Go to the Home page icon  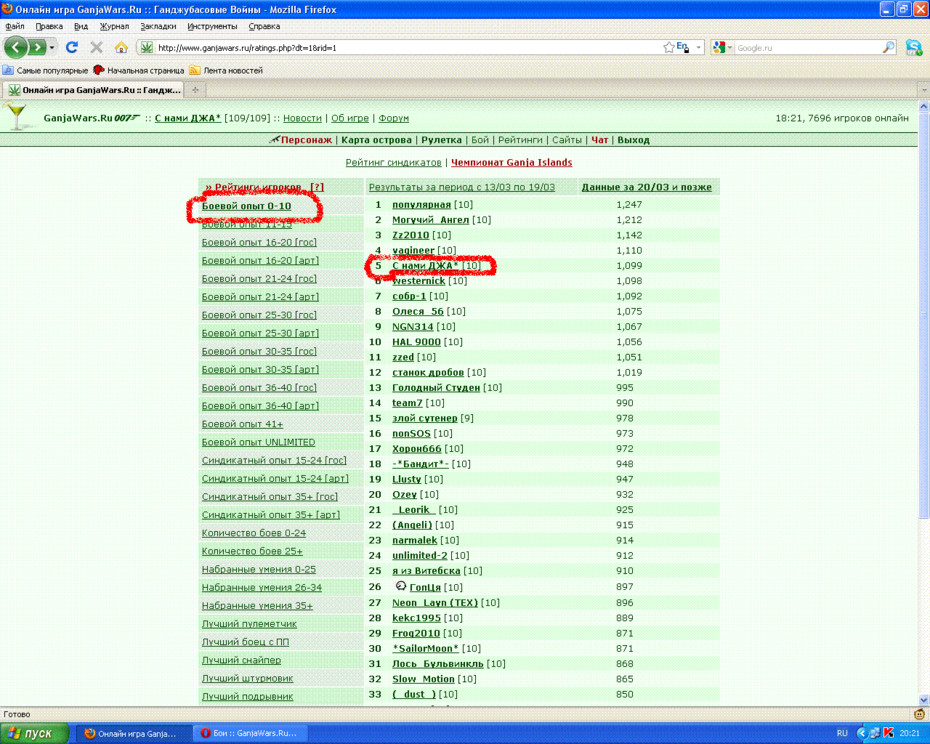[x=121, y=47]
